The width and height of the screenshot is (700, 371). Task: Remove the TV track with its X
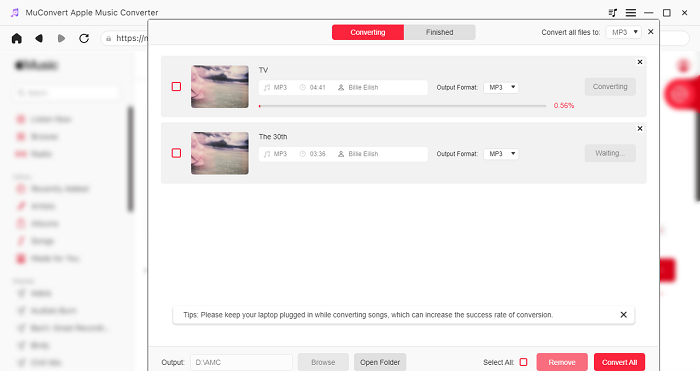[640, 62]
